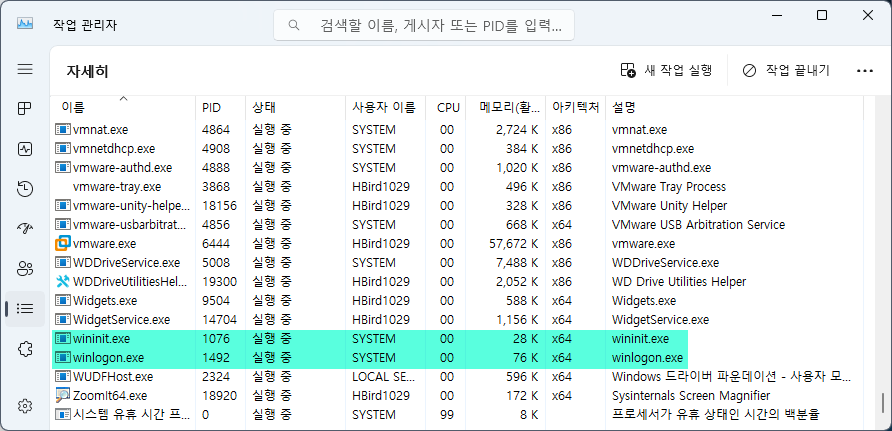Click the 새 작업 실행 button
The width and height of the screenshot is (892, 431).
666,71
